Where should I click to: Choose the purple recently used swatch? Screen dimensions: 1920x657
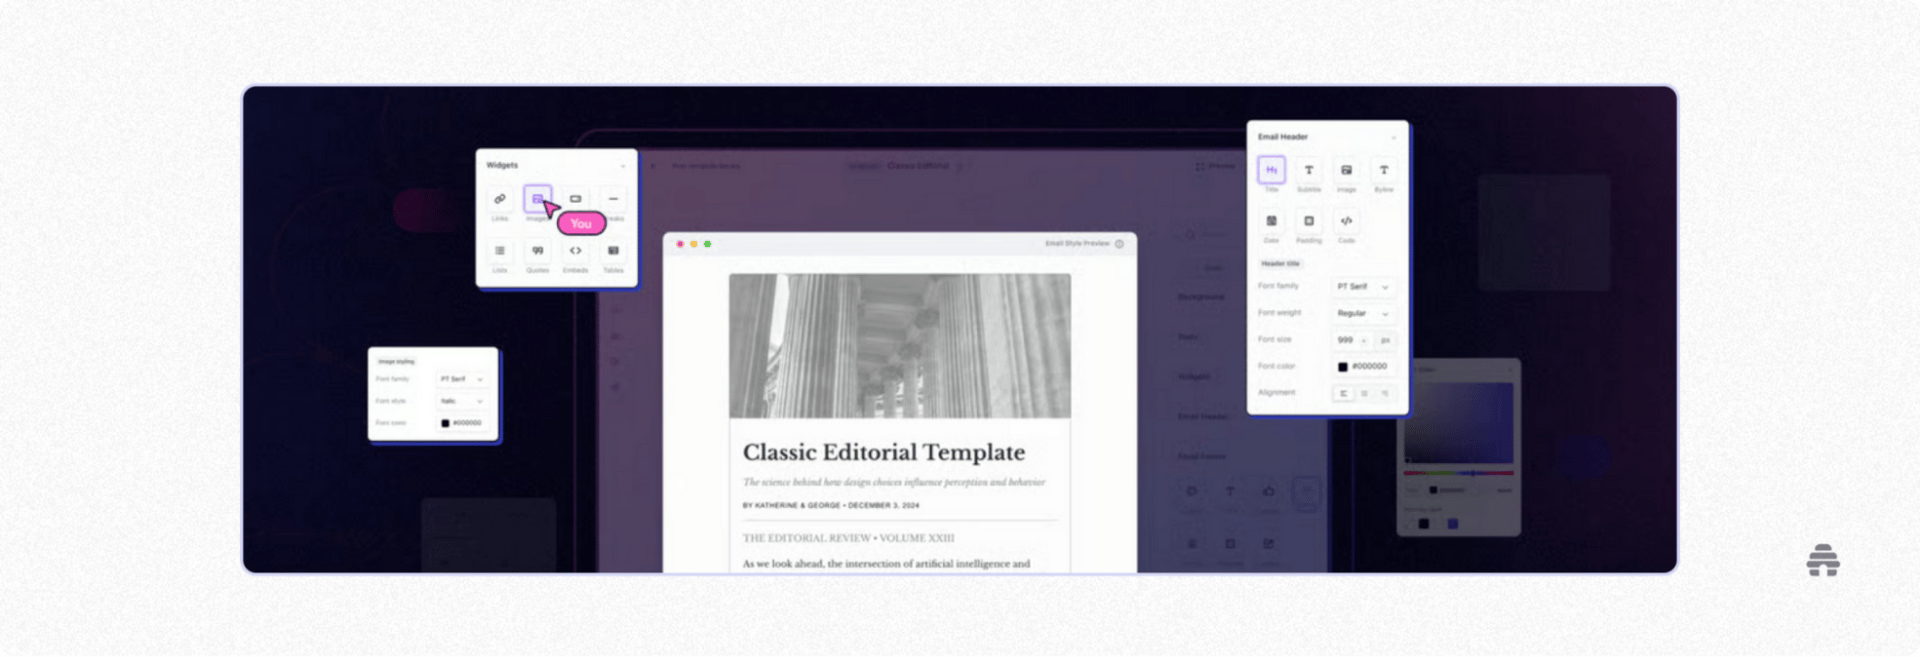pos(1452,524)
